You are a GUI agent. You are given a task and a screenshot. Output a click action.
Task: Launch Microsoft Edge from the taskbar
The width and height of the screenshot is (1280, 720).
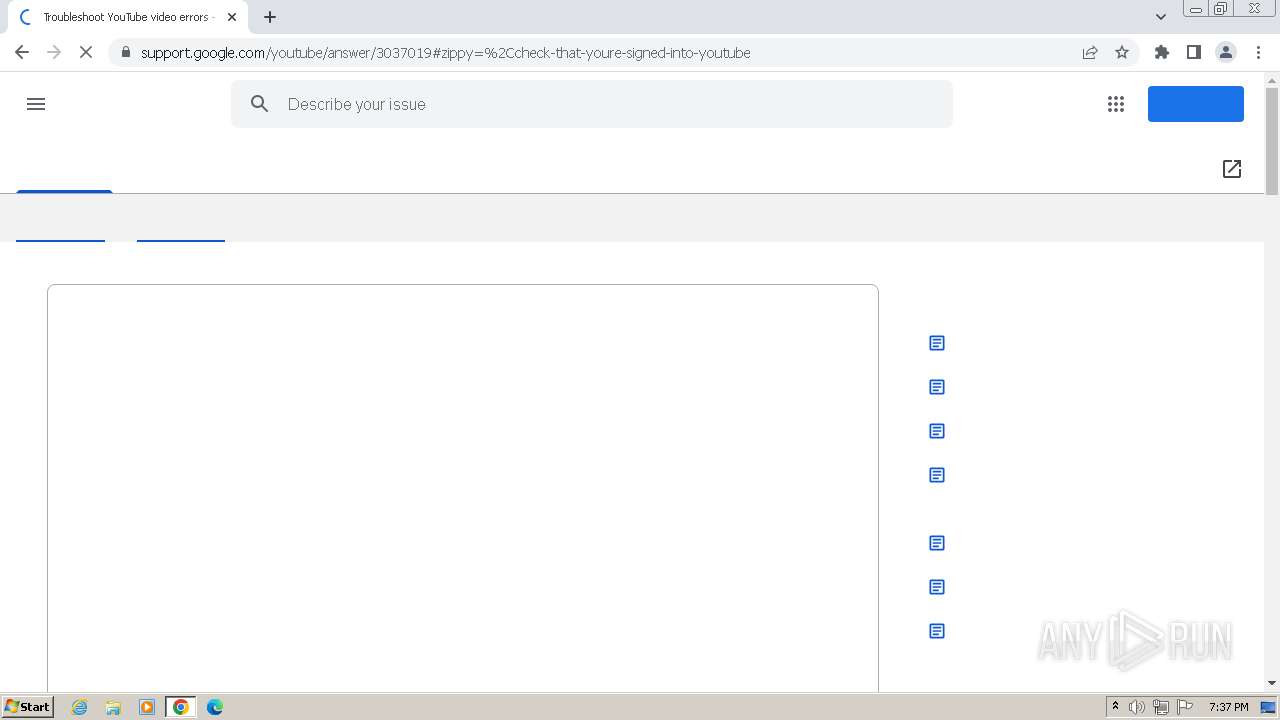pyautogui.click(x=215, y=707)
